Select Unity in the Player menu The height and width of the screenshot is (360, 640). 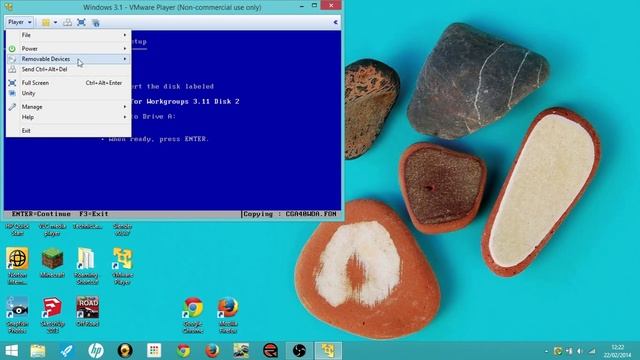click(x=69, y=93)
